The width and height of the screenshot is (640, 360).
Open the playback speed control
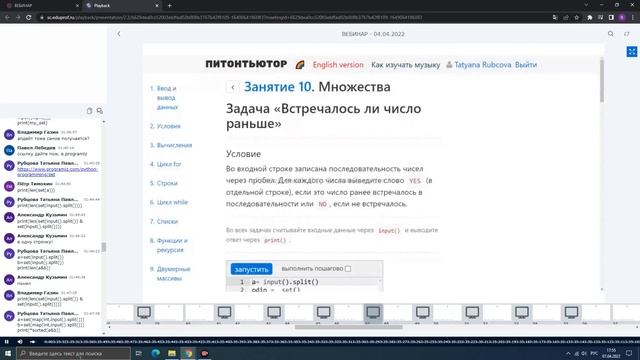coord(32,342)
